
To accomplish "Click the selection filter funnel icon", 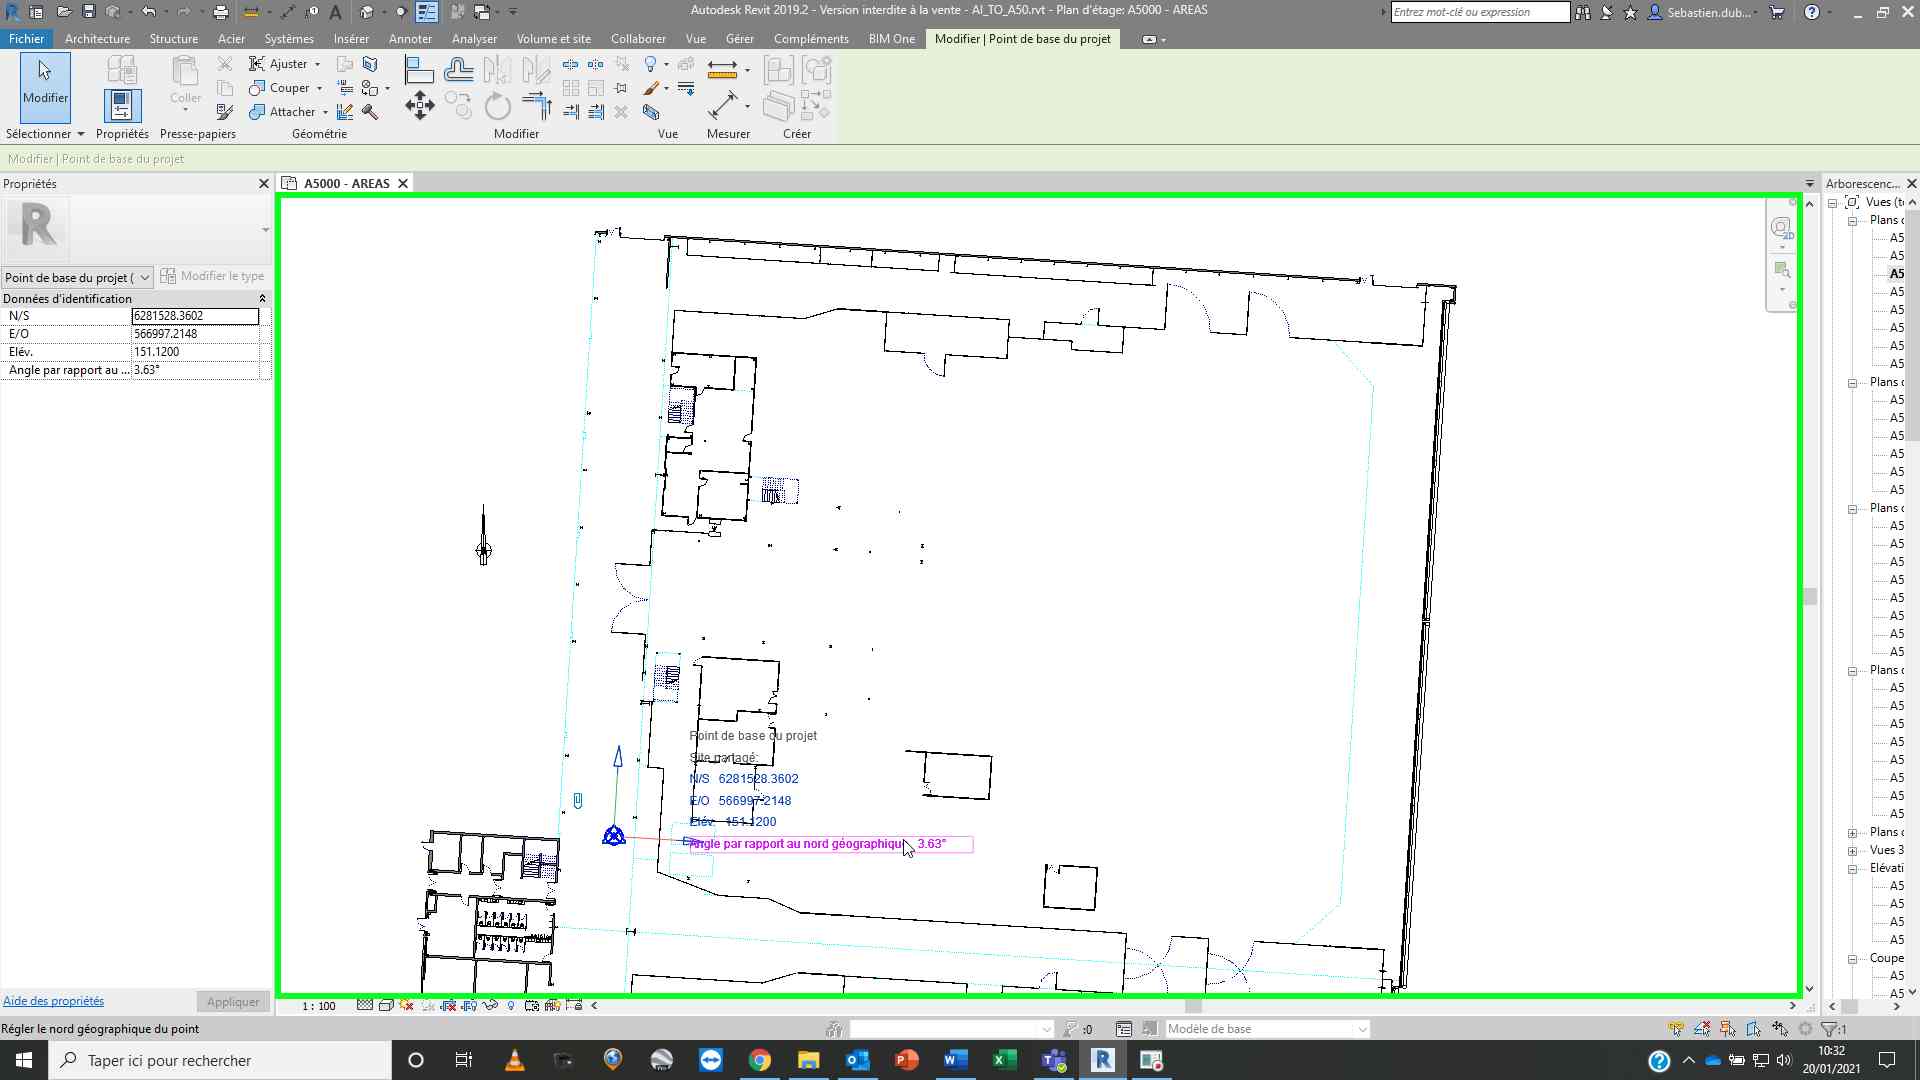I will [1829, 1029].
